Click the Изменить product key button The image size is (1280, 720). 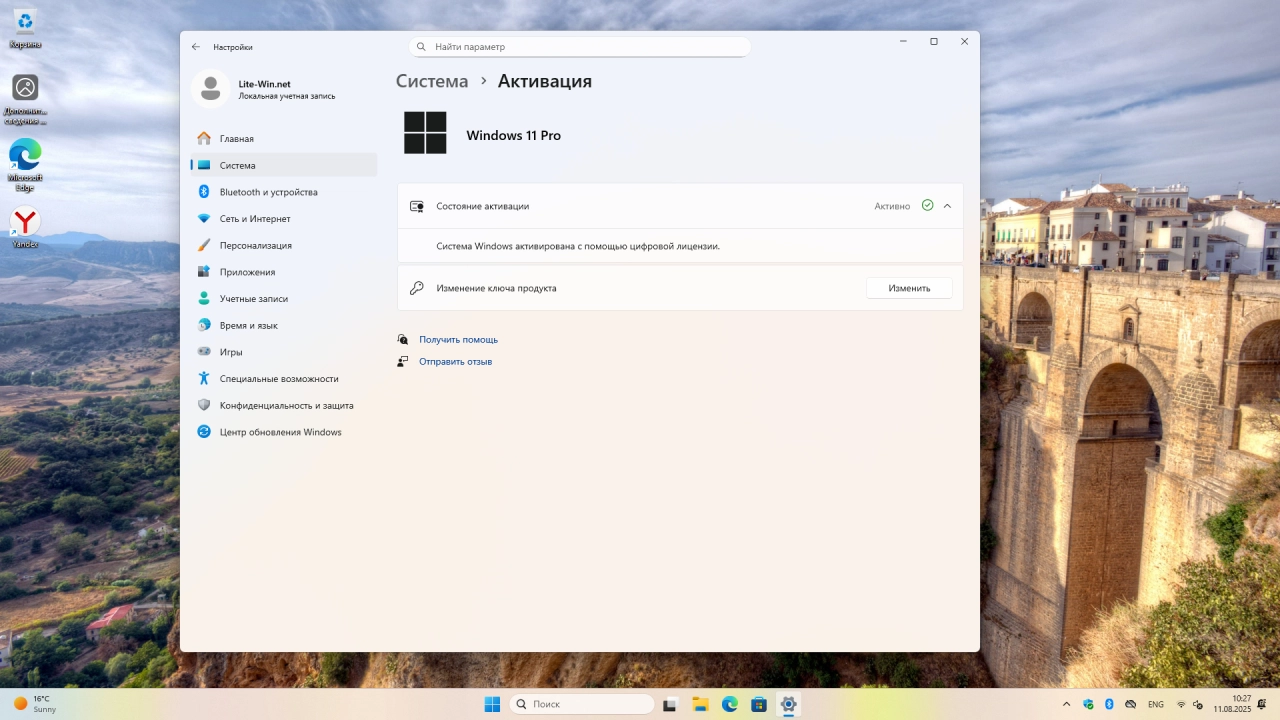point(909,288)
